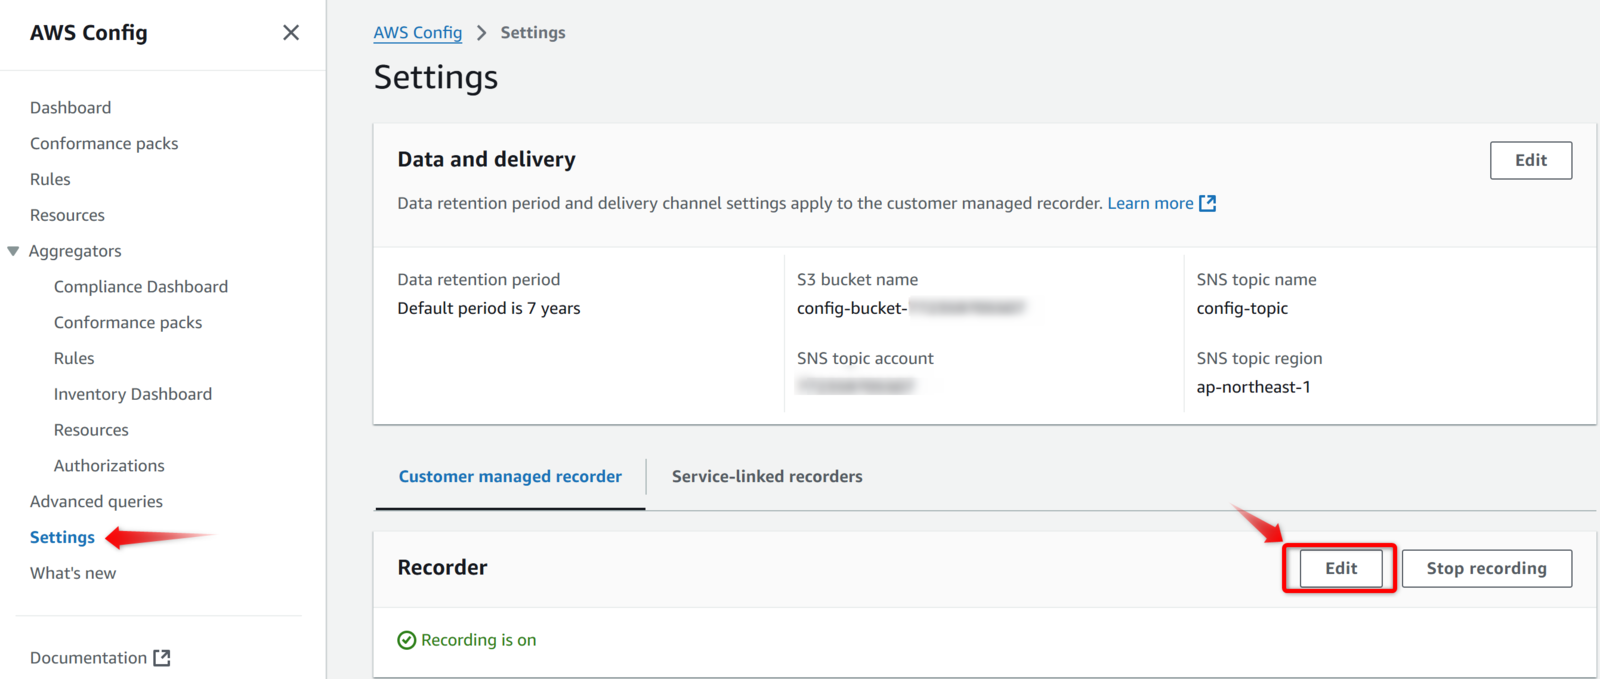Screen dimensions: 1600x679
Task: Open the What's new page
Action: pyautogui.click(x=73, y=573)
